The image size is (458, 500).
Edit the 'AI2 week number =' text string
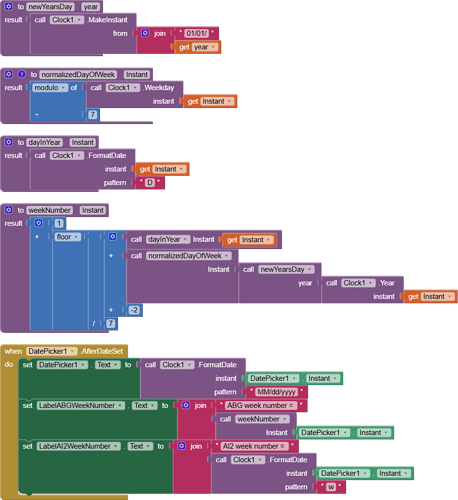click(253, 446)
